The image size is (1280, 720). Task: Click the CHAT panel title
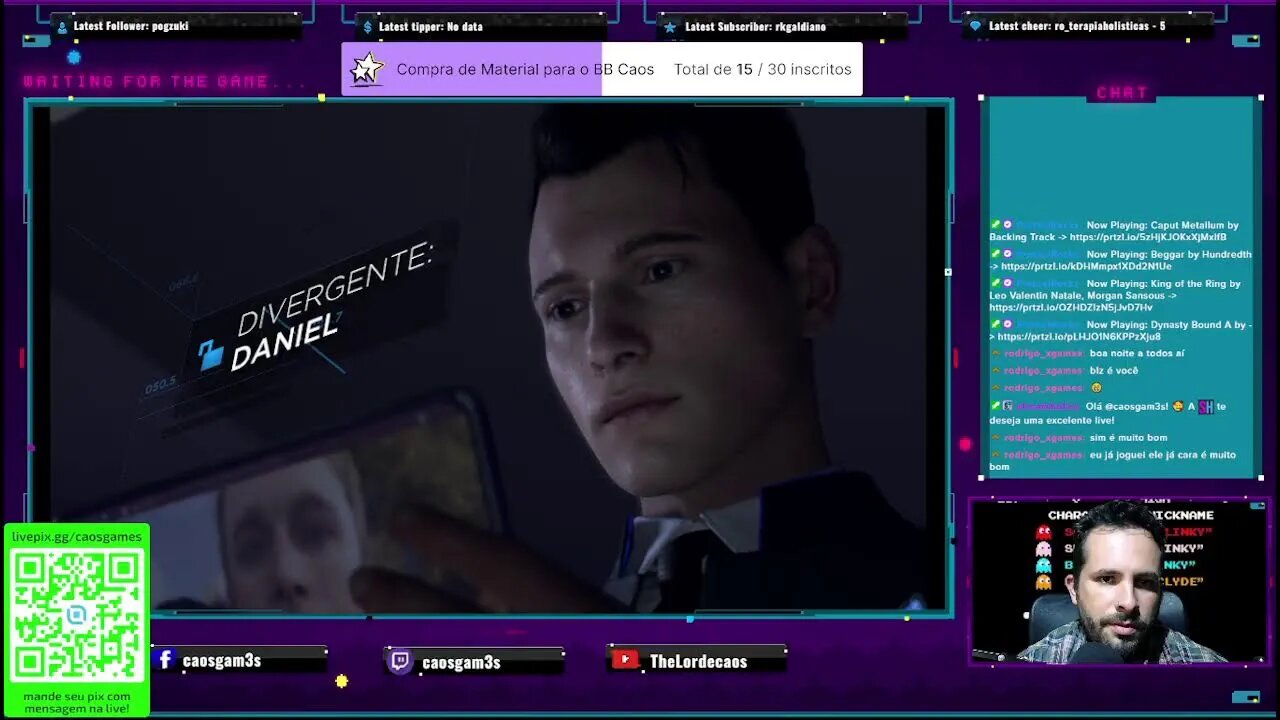point(1122,92)
